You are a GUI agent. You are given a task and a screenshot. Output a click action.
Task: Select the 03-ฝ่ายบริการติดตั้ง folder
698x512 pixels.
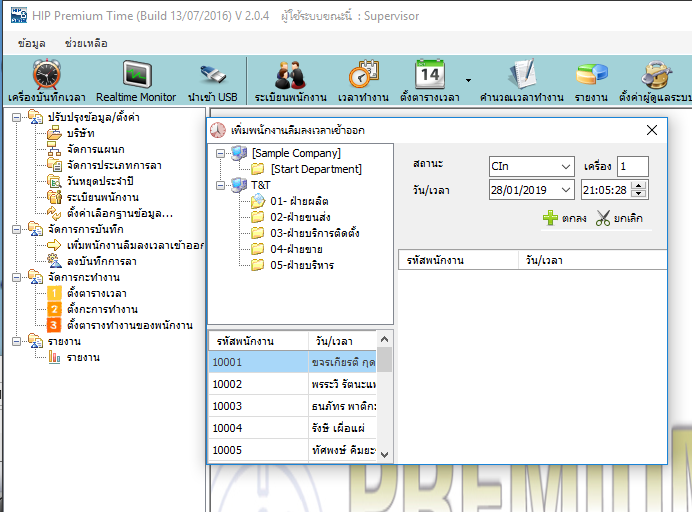click(x=315, y=233)
